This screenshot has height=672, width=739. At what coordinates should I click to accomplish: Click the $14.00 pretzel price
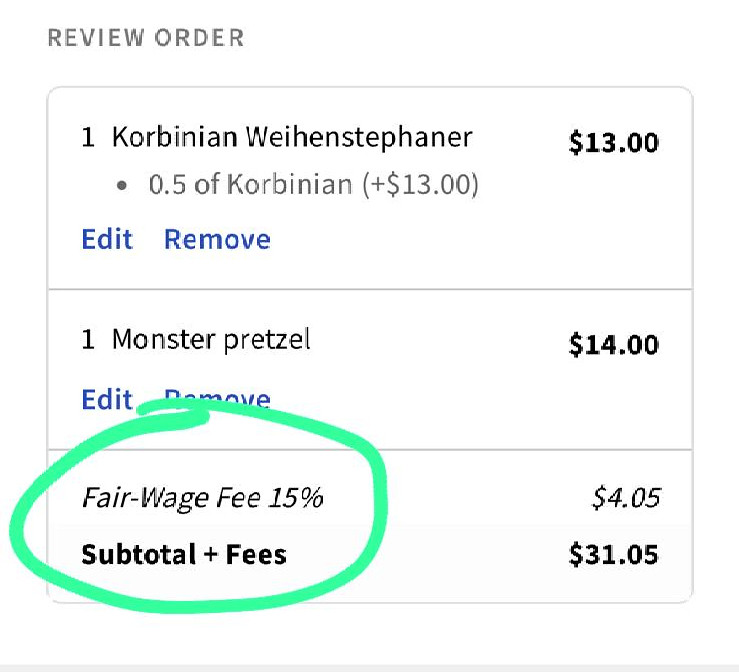point(613,345)
